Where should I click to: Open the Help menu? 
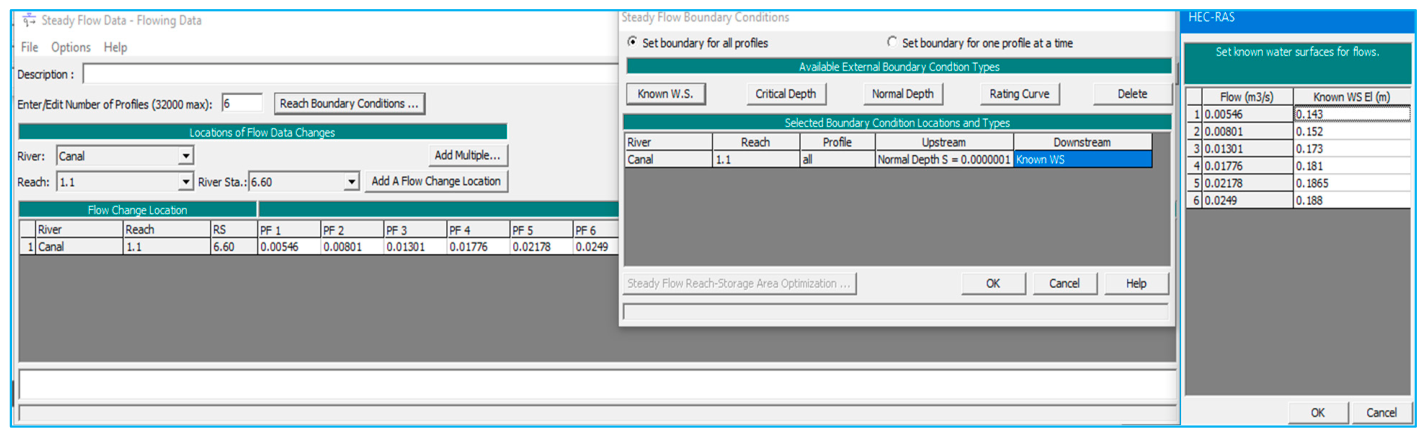(116, 47)
